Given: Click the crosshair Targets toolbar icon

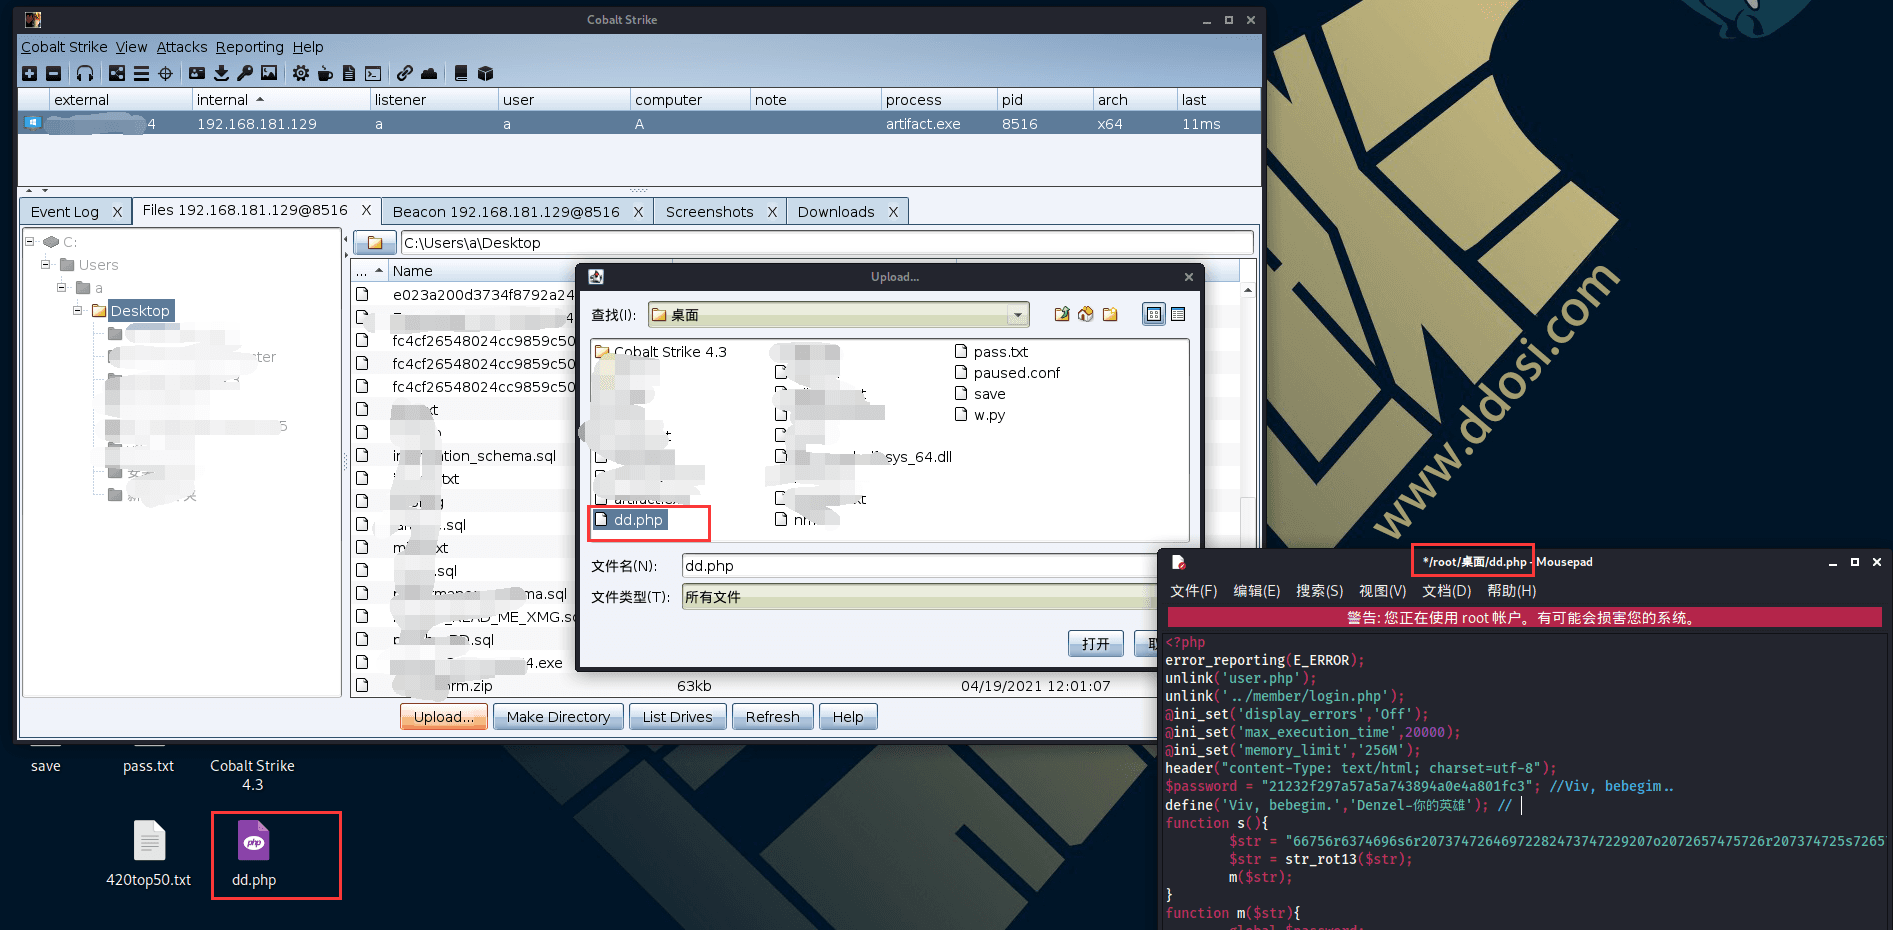Looking at the screenshot, I should click(x=166, y=73).
